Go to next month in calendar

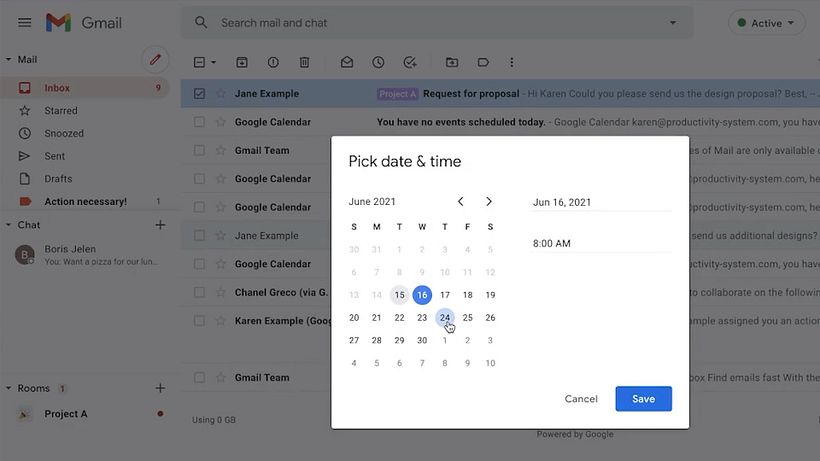[489, 202]
